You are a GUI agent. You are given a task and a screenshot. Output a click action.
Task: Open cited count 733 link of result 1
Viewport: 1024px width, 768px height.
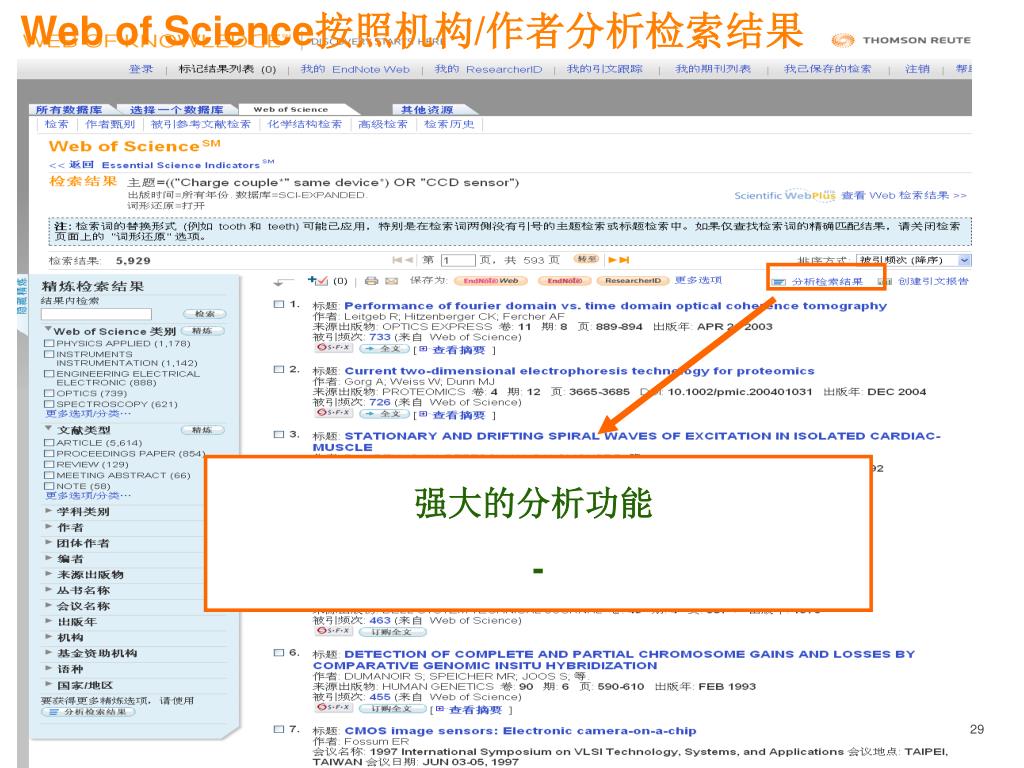coord(379,337)
